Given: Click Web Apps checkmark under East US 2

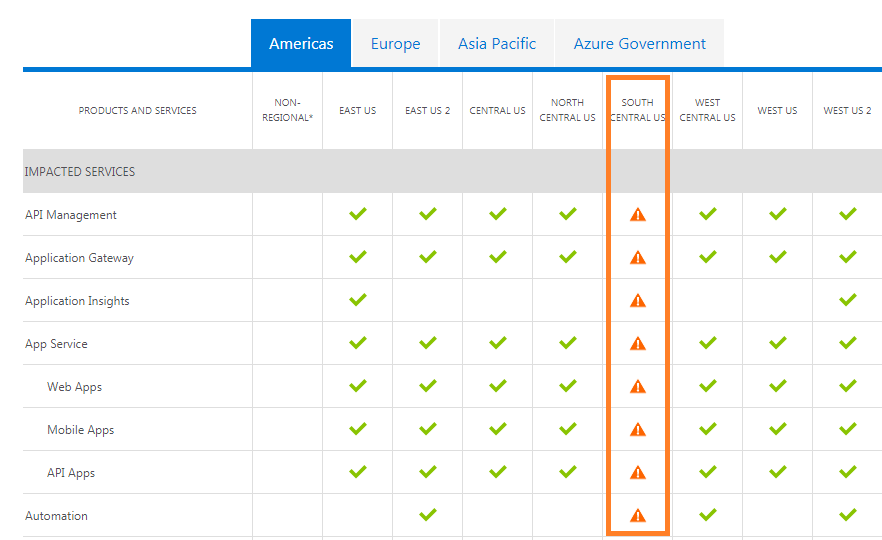Looking at the screenshot, I should coord(428,386).
